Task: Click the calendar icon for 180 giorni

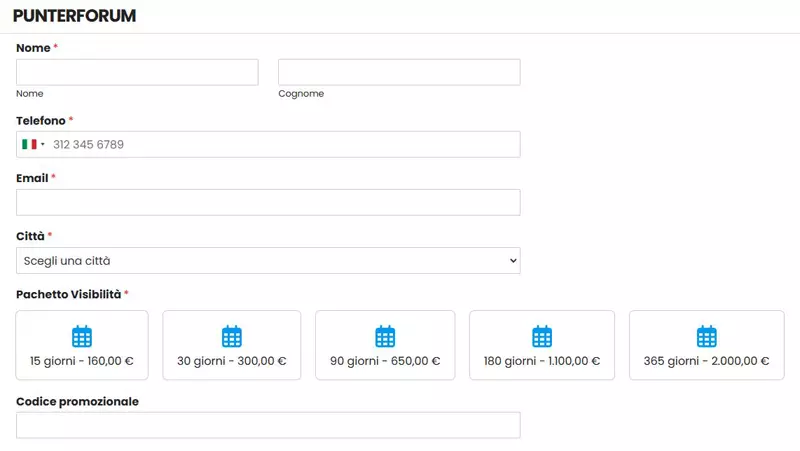Action: 542,336
